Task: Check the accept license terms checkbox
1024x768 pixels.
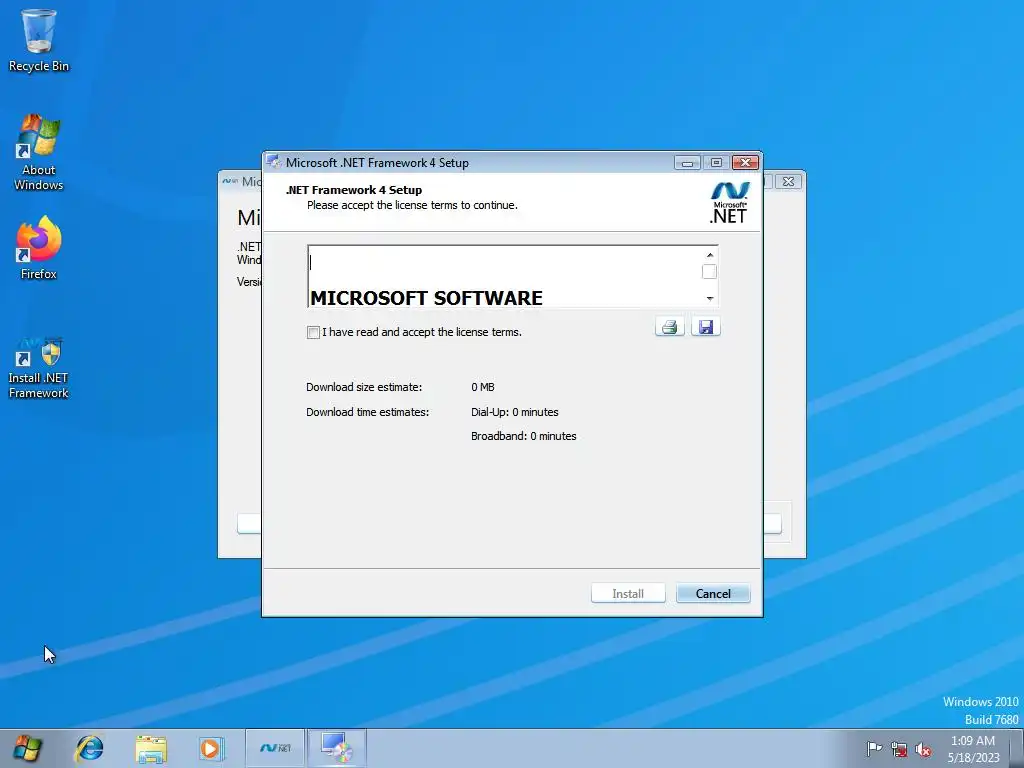Action: (313, 332)
